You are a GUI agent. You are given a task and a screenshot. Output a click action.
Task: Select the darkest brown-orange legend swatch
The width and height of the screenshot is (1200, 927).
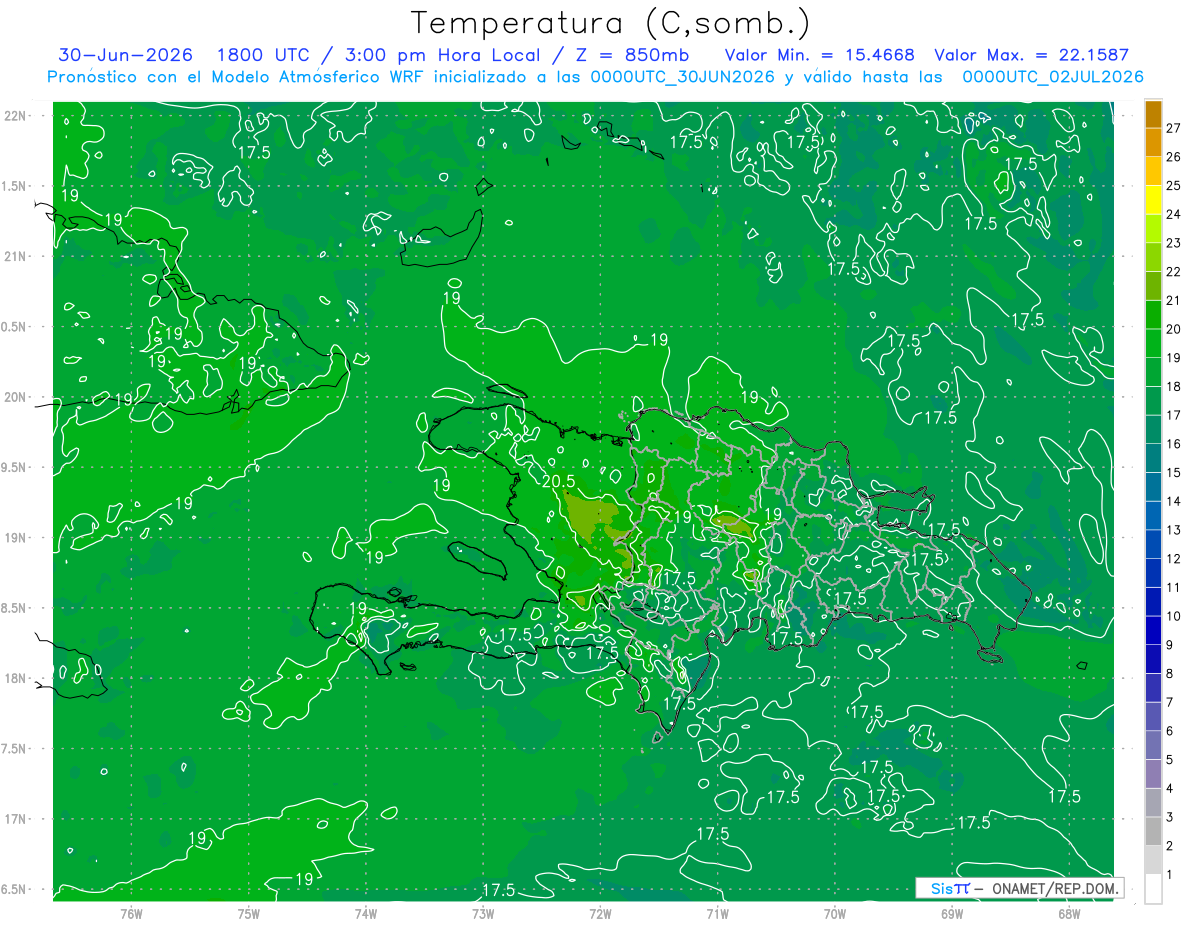click(x=1153, y=114)
